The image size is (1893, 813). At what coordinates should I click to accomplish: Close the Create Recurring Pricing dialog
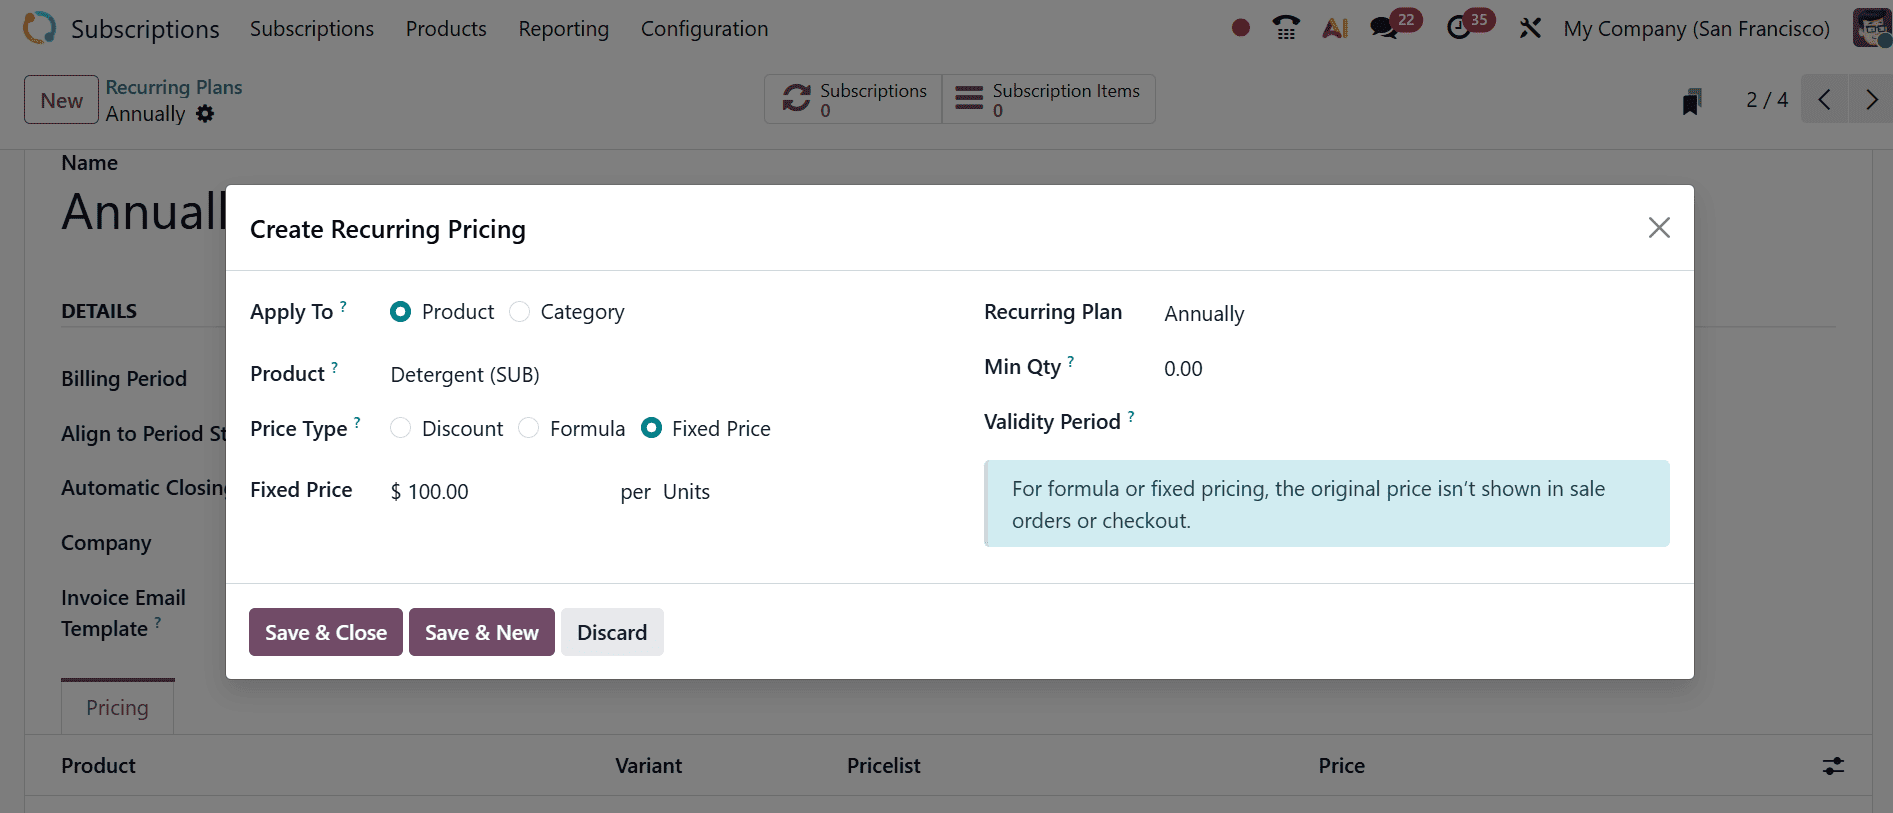coord(1659,228)
